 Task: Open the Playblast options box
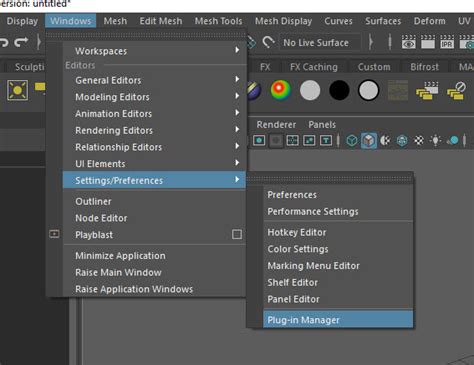pos(237,234)
